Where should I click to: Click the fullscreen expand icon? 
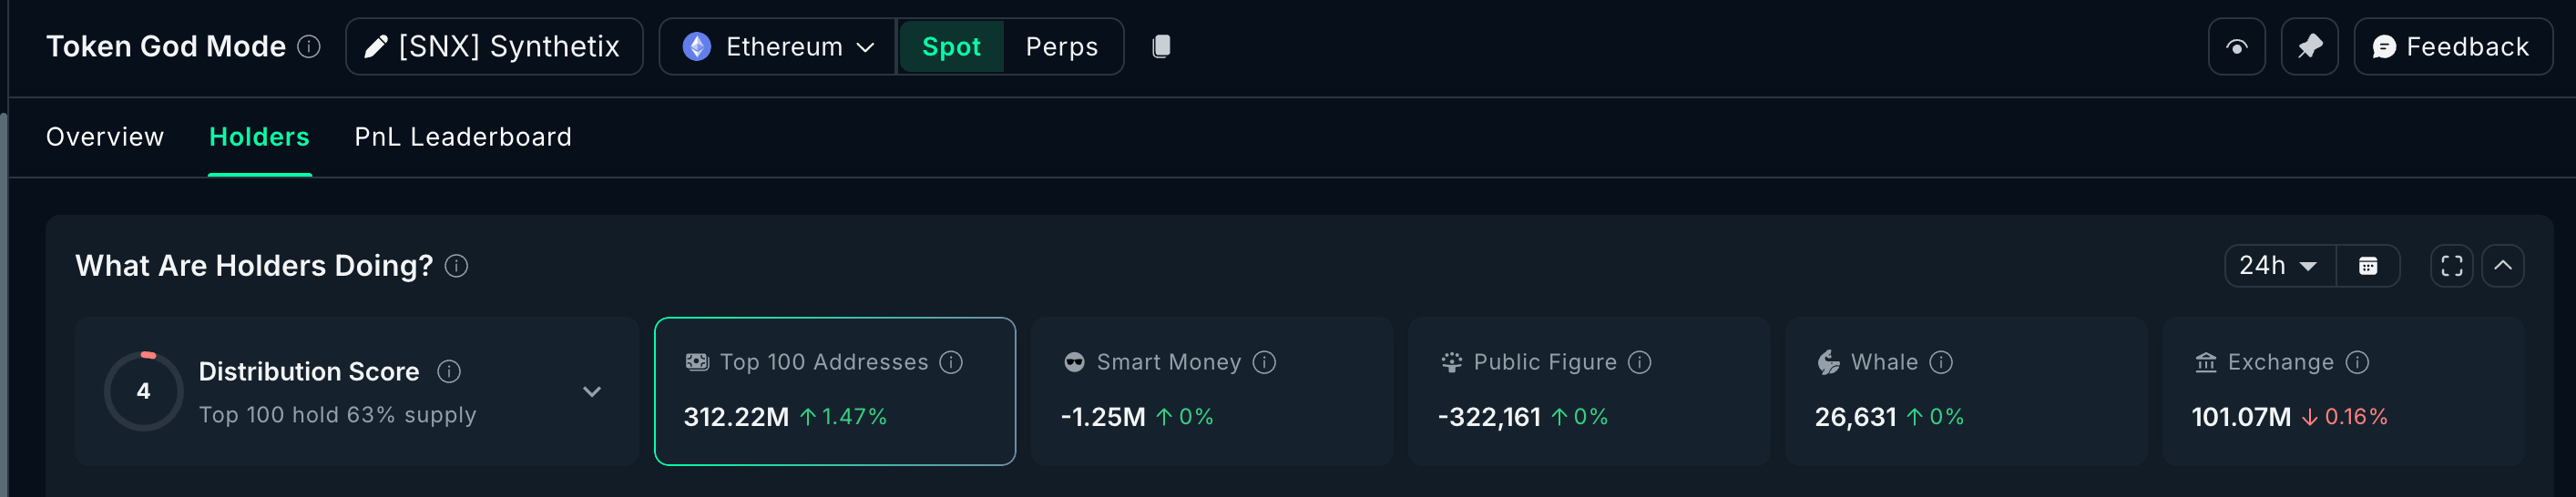(x=2451, y=266)
